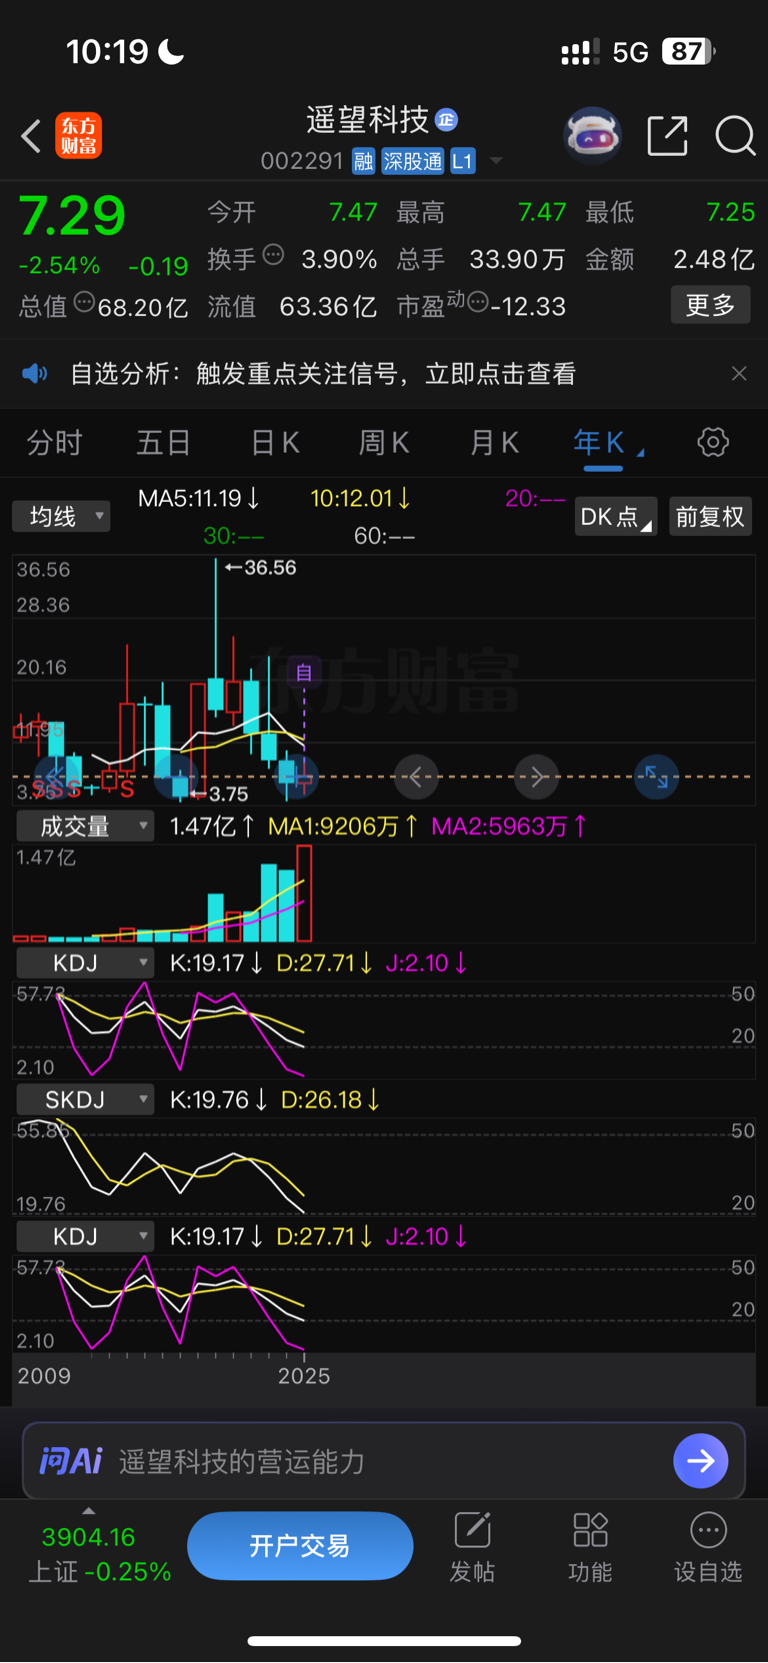The height and width of the screenshot is (1663, 768).
Task: Tap the 3.75 low price label
Action: pyautogui.click(x=219, y=794)
